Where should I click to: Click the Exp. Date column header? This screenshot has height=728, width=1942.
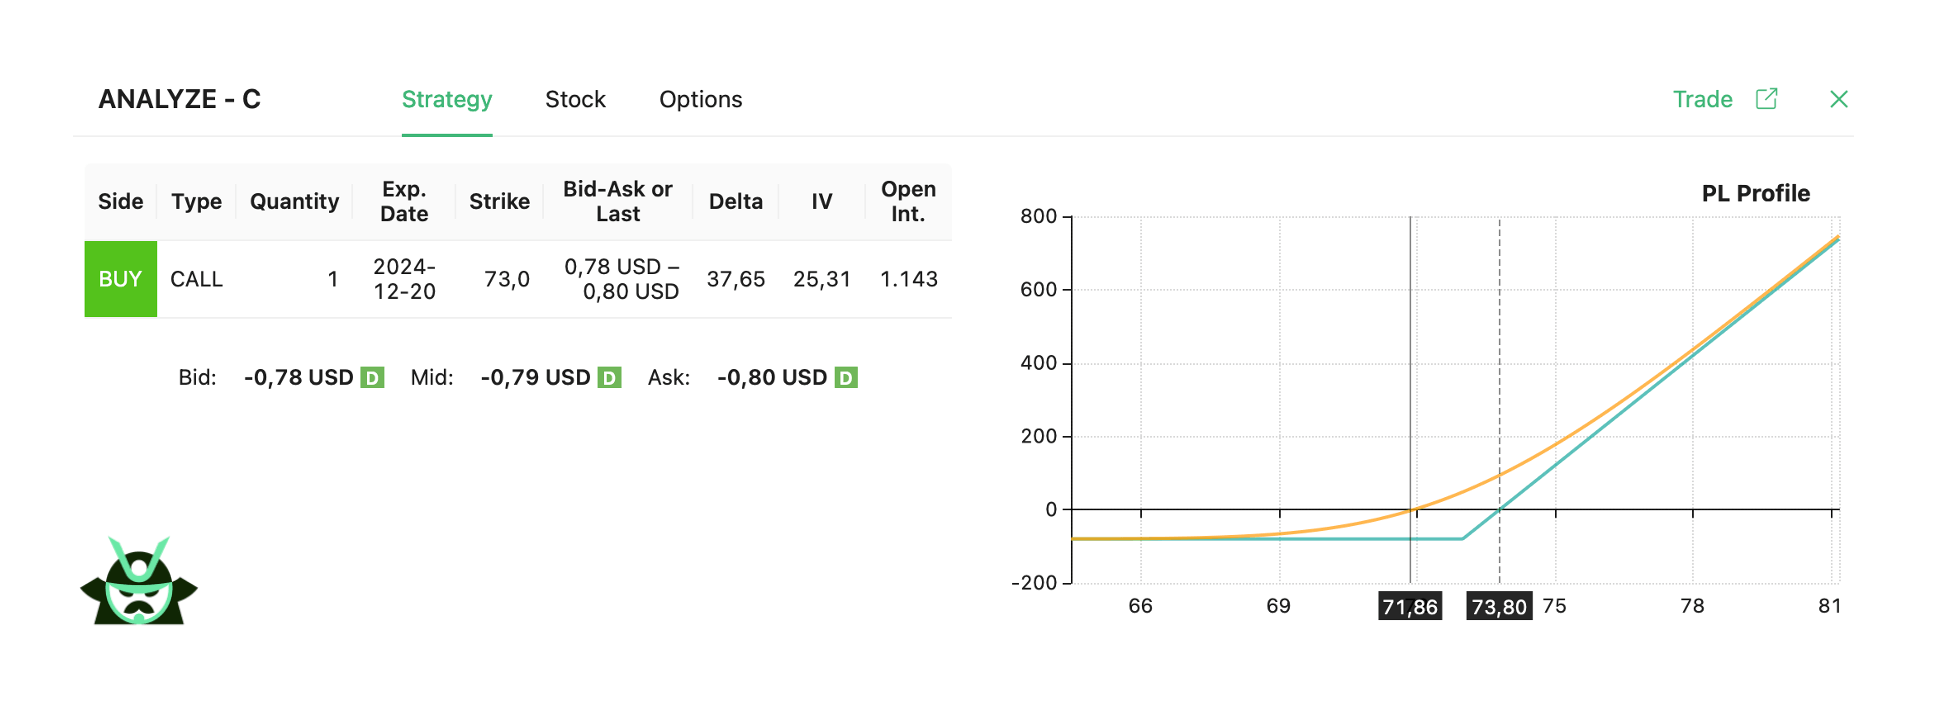pyautogui.click(x=404, y=201)
